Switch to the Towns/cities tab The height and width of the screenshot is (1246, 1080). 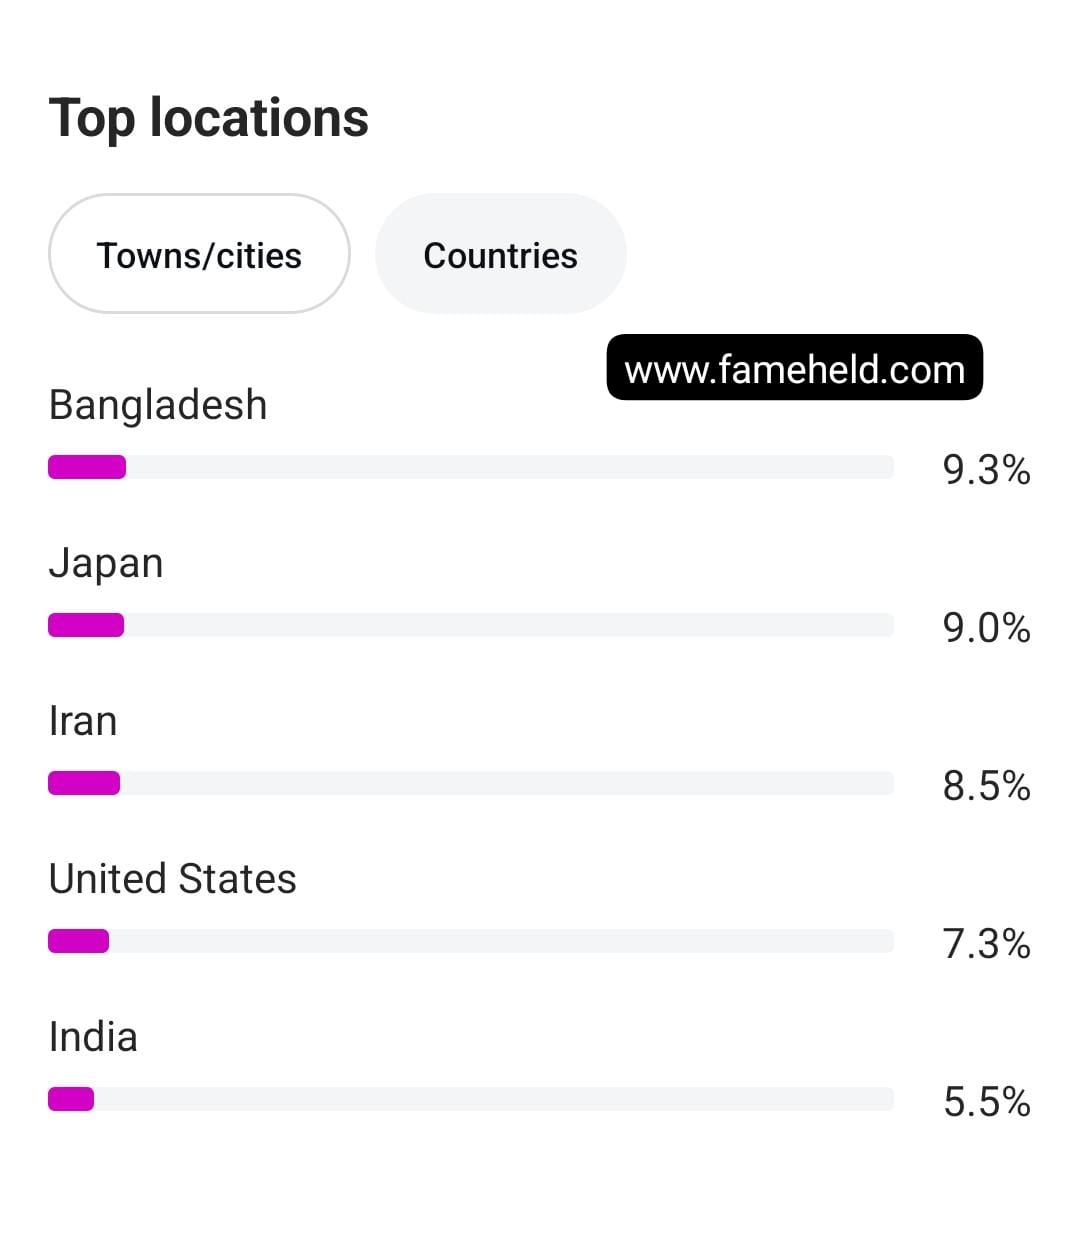pos(199,254)
